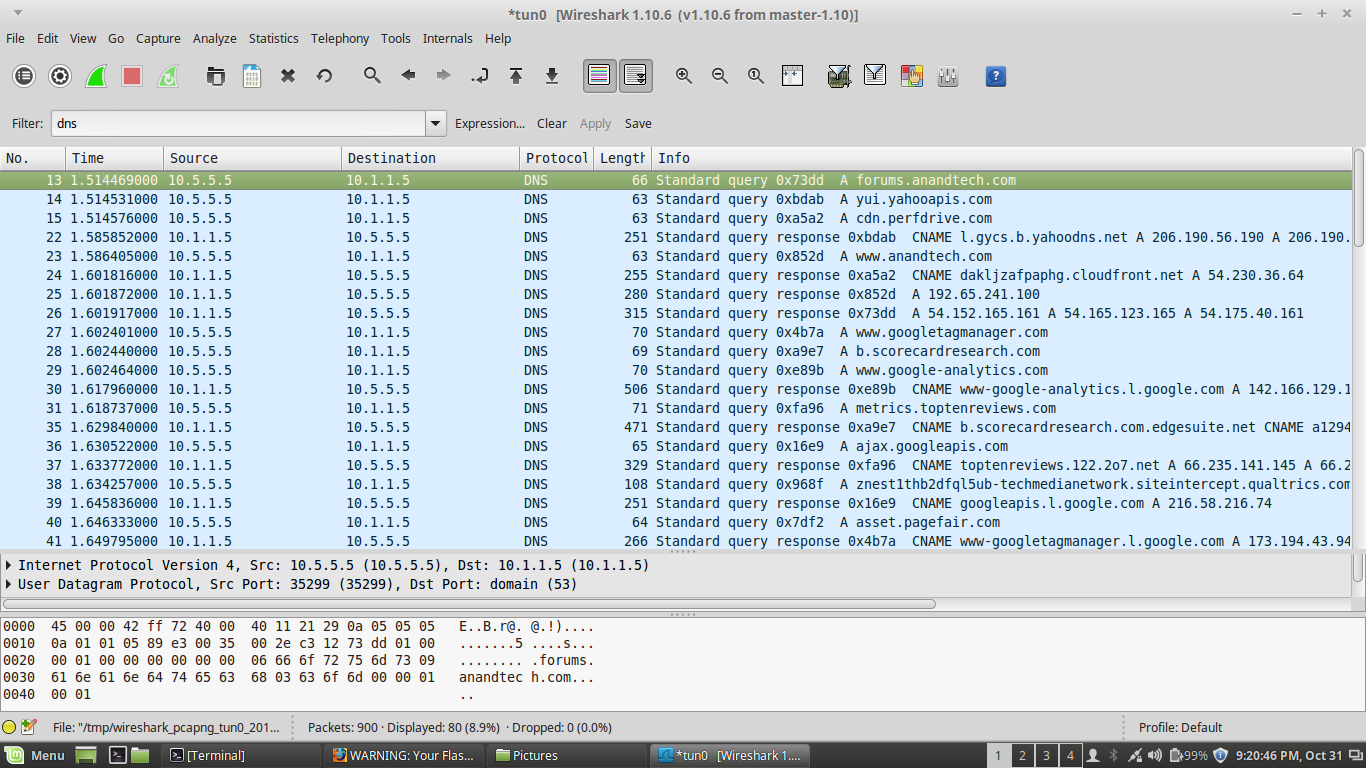The height and width of the screenshot is (768, 1366).
Task: Stop the running live capture
Action: click(x=132, y=76)
